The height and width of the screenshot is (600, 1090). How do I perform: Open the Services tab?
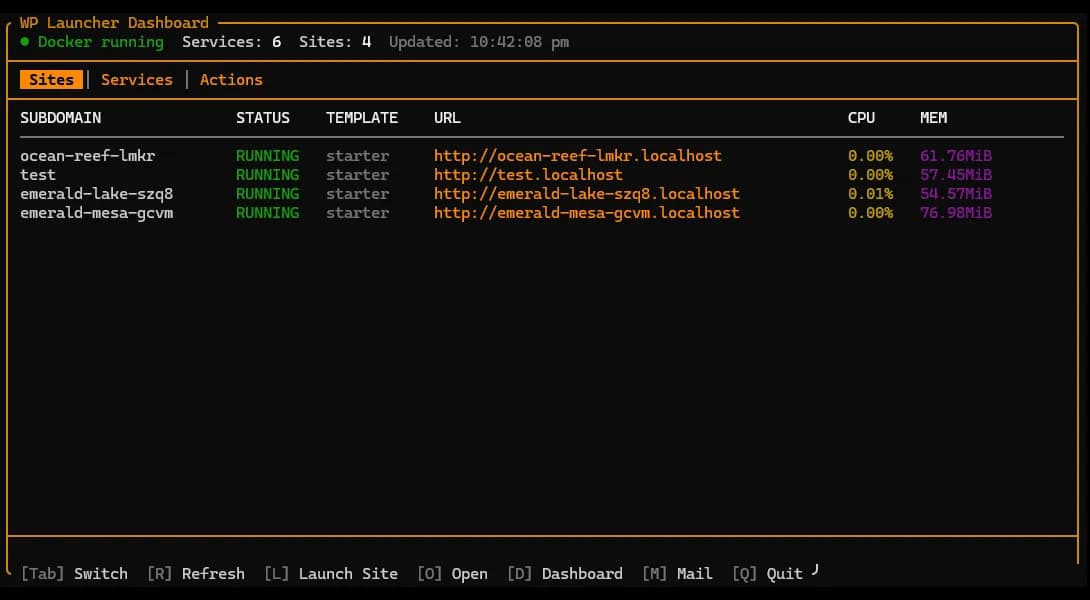(137, 80)
